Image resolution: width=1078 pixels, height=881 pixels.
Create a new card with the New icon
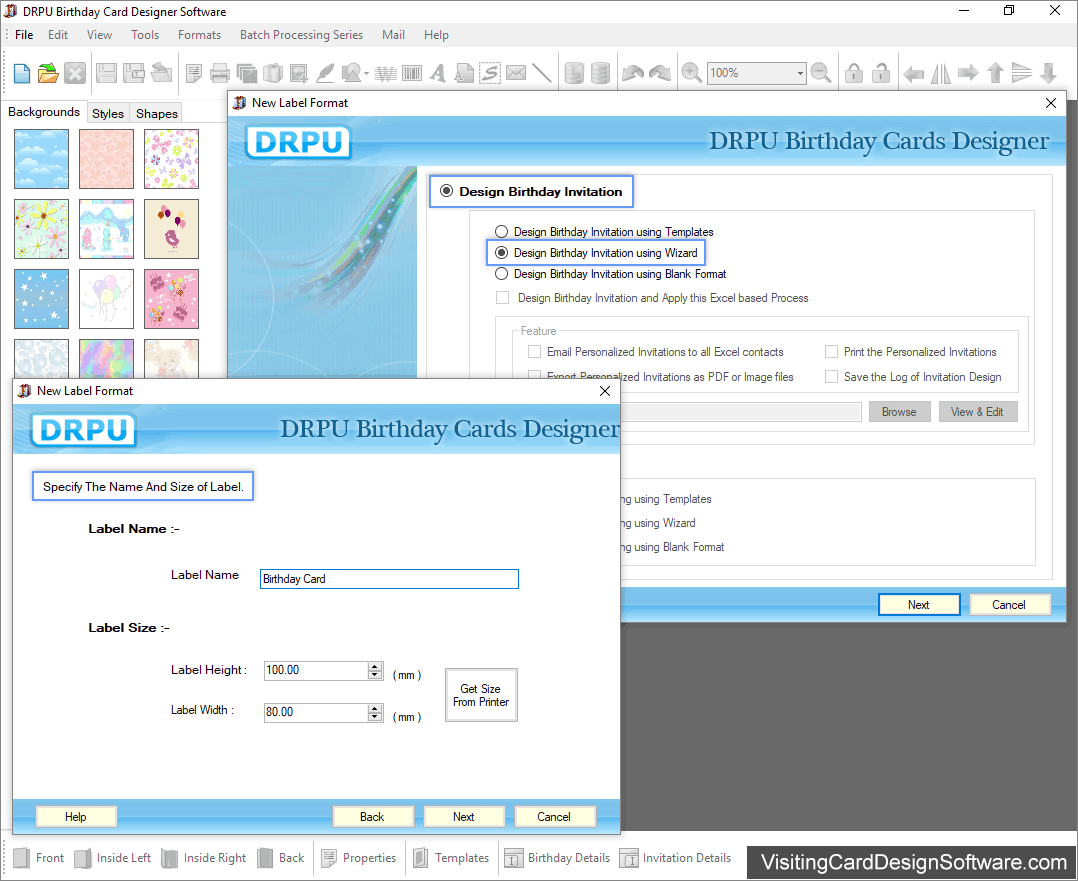click(x=21, y=73)
